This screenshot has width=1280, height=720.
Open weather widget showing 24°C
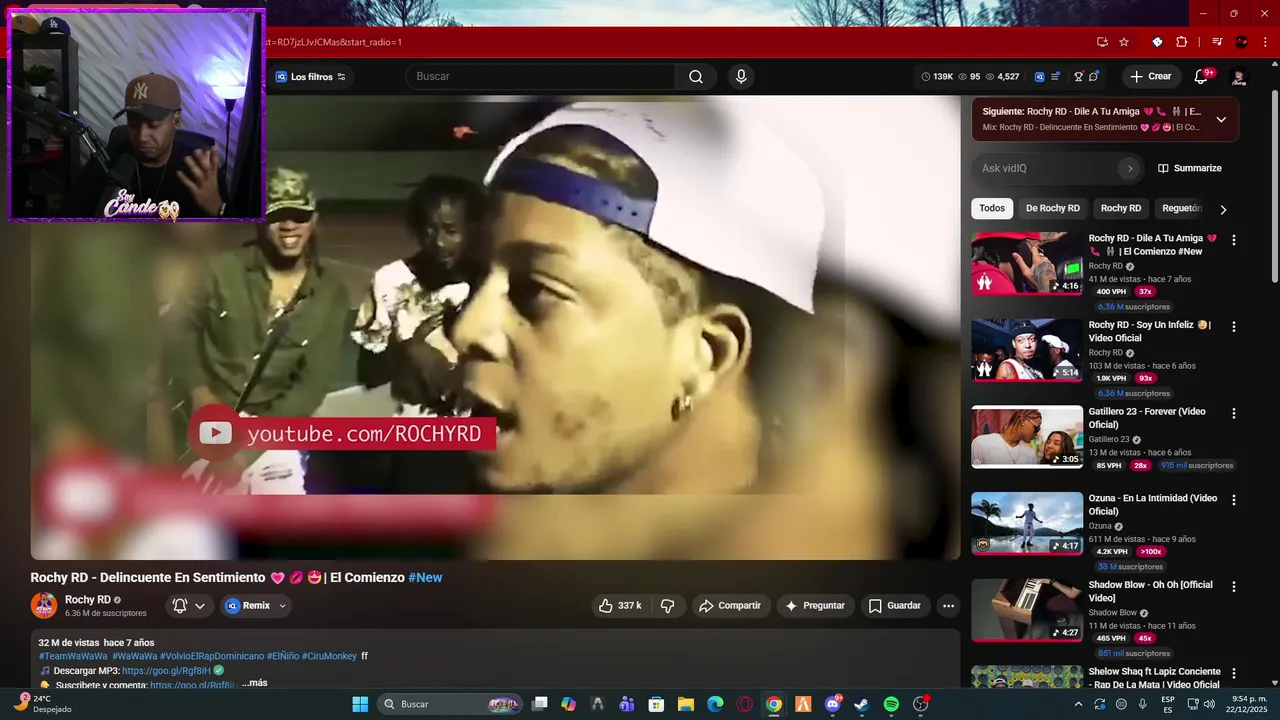(x=42, y=704)
